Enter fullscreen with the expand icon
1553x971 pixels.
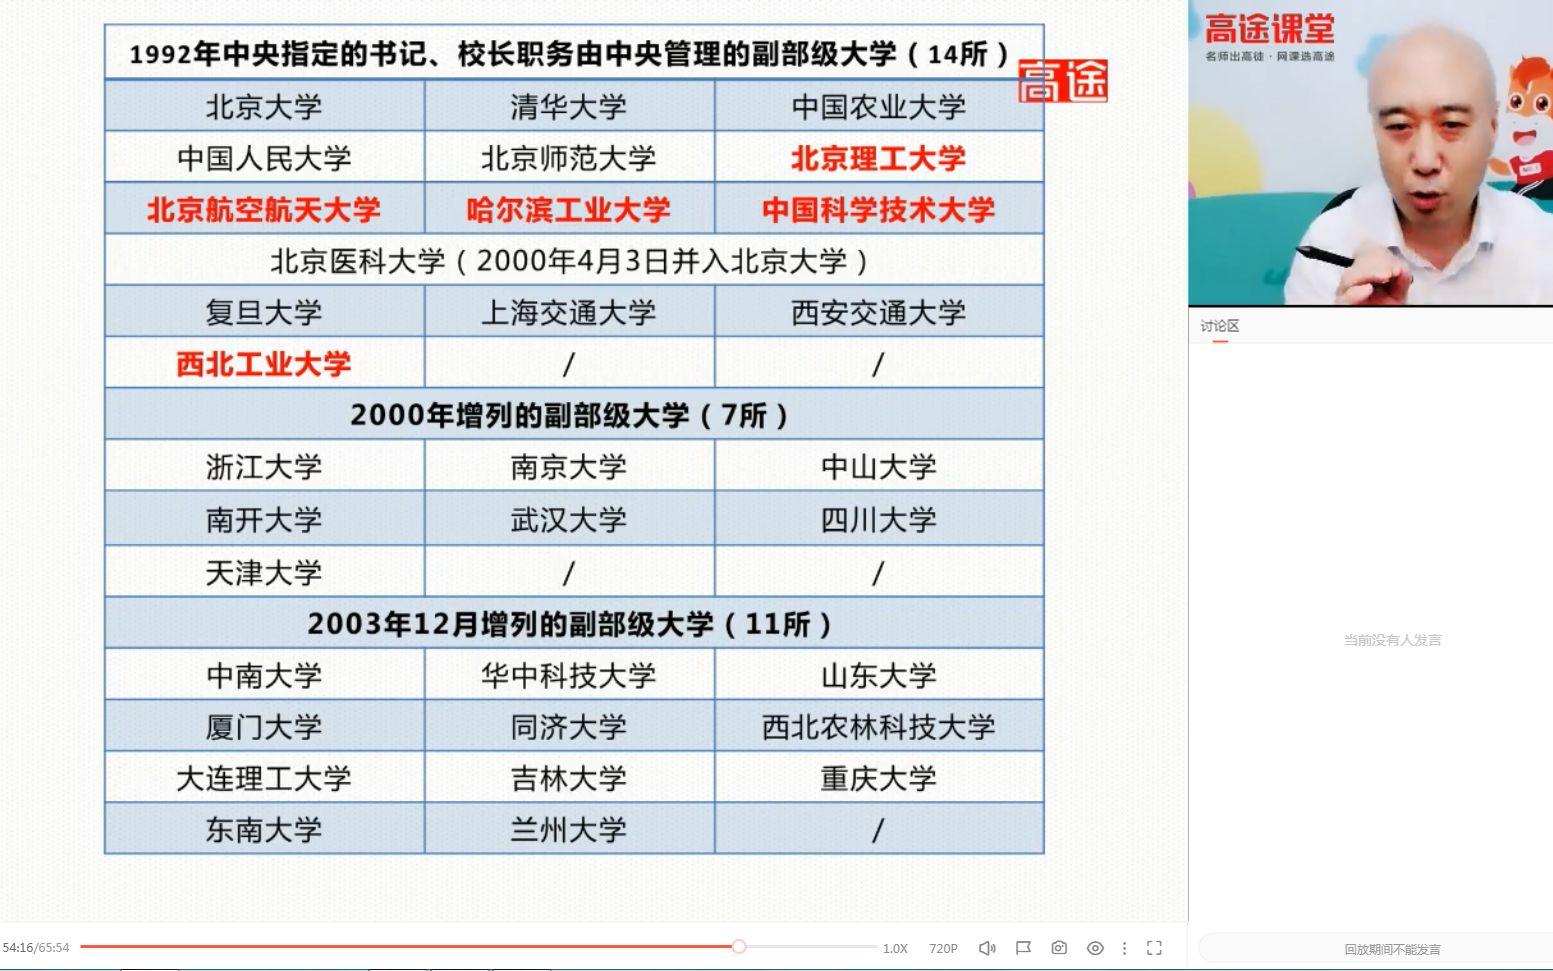click(1154, 948)
